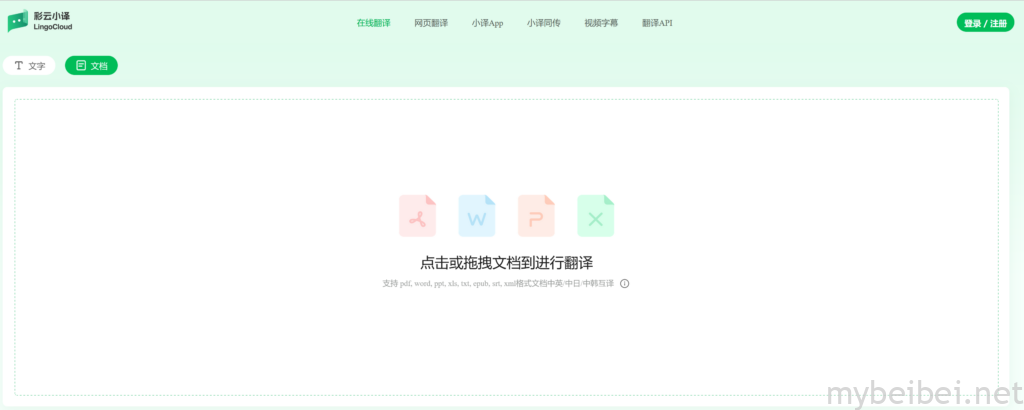Click the orange PowerPoint file icon

[536, 216]
